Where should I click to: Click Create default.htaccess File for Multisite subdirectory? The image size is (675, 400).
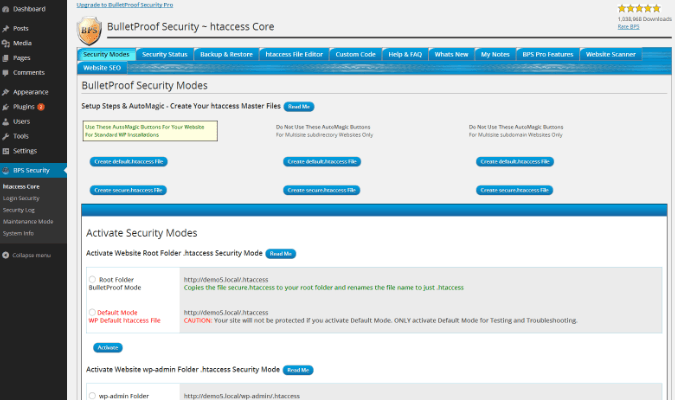[x=322, y=161]
